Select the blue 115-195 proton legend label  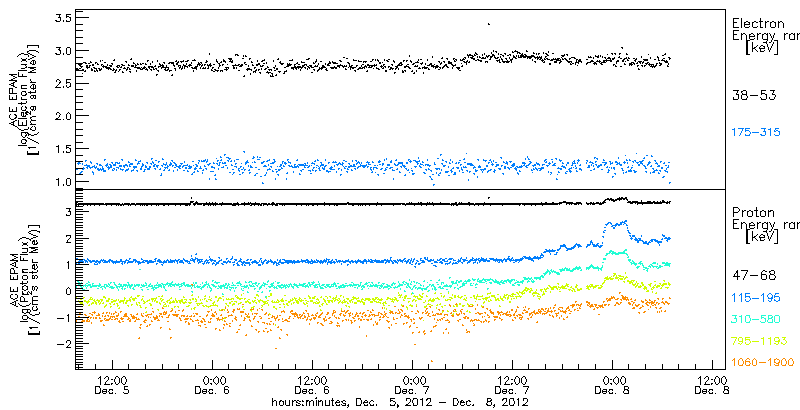pyautogui.click(x=756, y=298)
